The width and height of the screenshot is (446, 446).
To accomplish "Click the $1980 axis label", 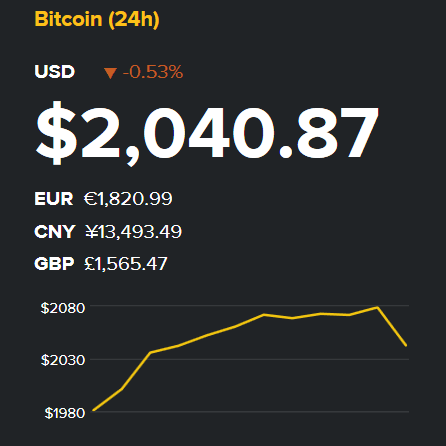I will tap(65, 413).
